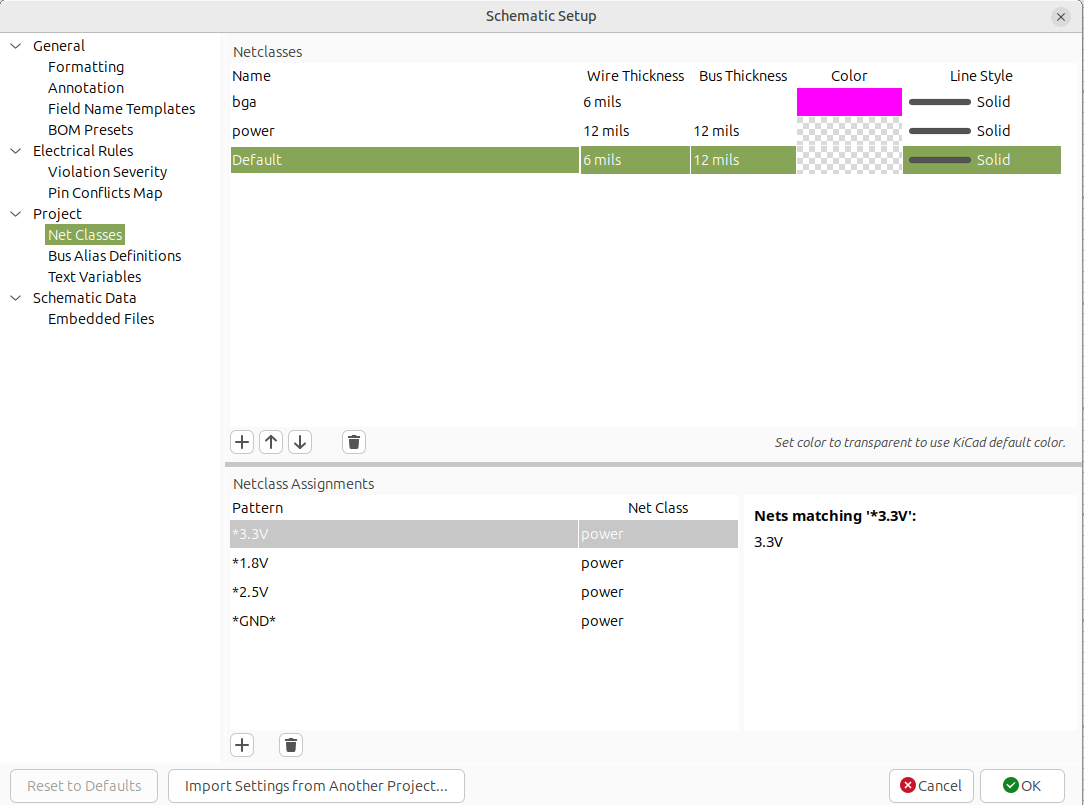Delete selected netclass assignment pattern

coord(291,745)
